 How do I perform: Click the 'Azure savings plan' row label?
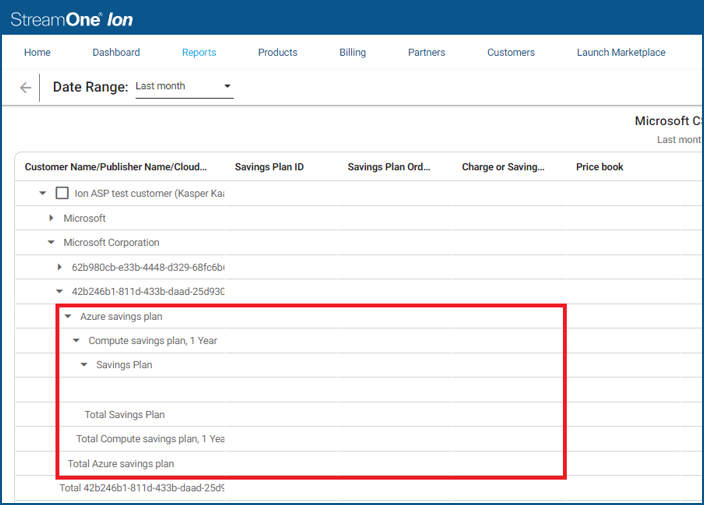click(x=121, y=316)
